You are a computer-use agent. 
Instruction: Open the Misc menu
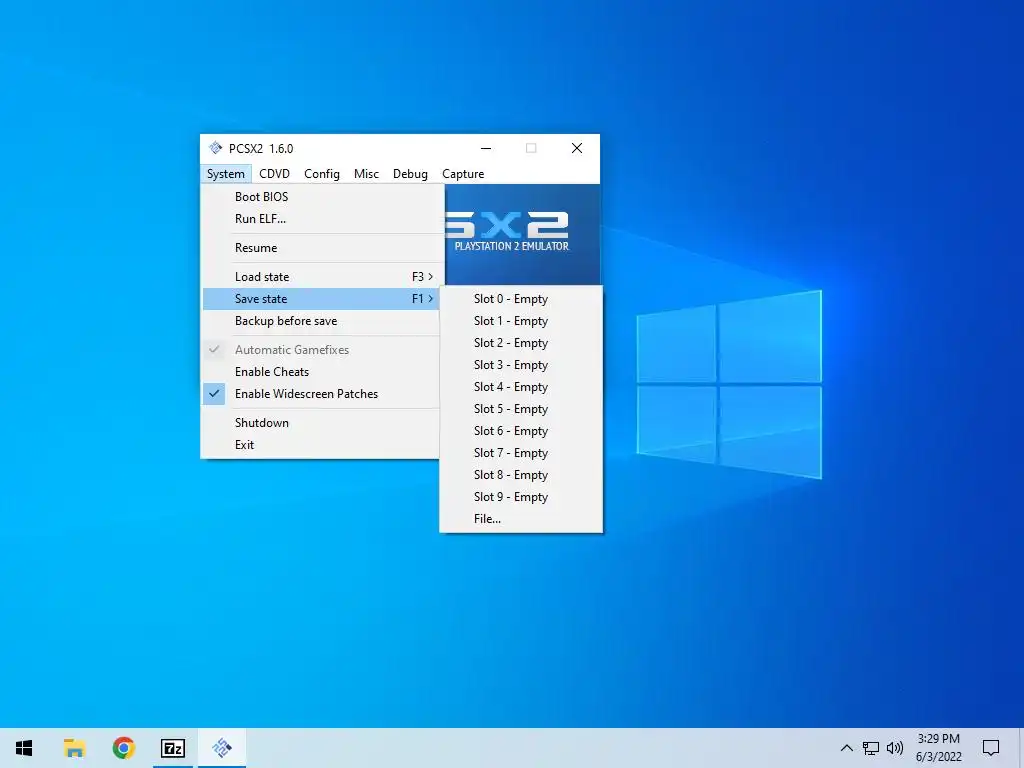pyautogui.click(x=366, y=174)
